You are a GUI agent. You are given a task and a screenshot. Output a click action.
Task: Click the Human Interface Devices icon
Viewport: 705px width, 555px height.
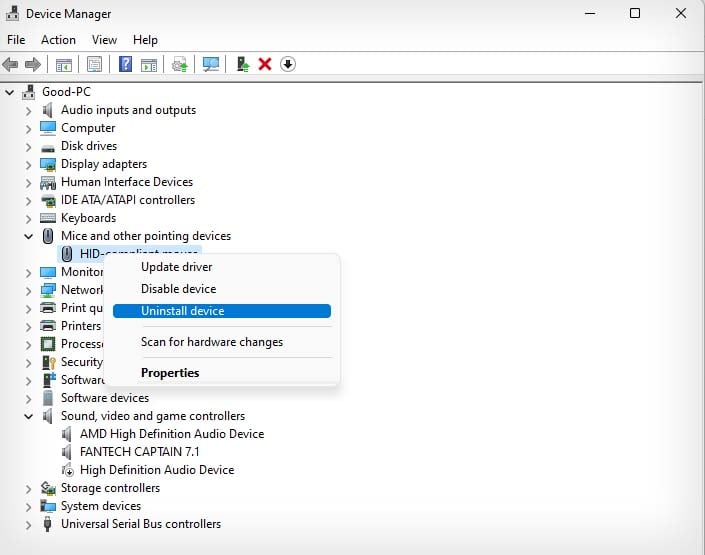(x=48, y=183)
